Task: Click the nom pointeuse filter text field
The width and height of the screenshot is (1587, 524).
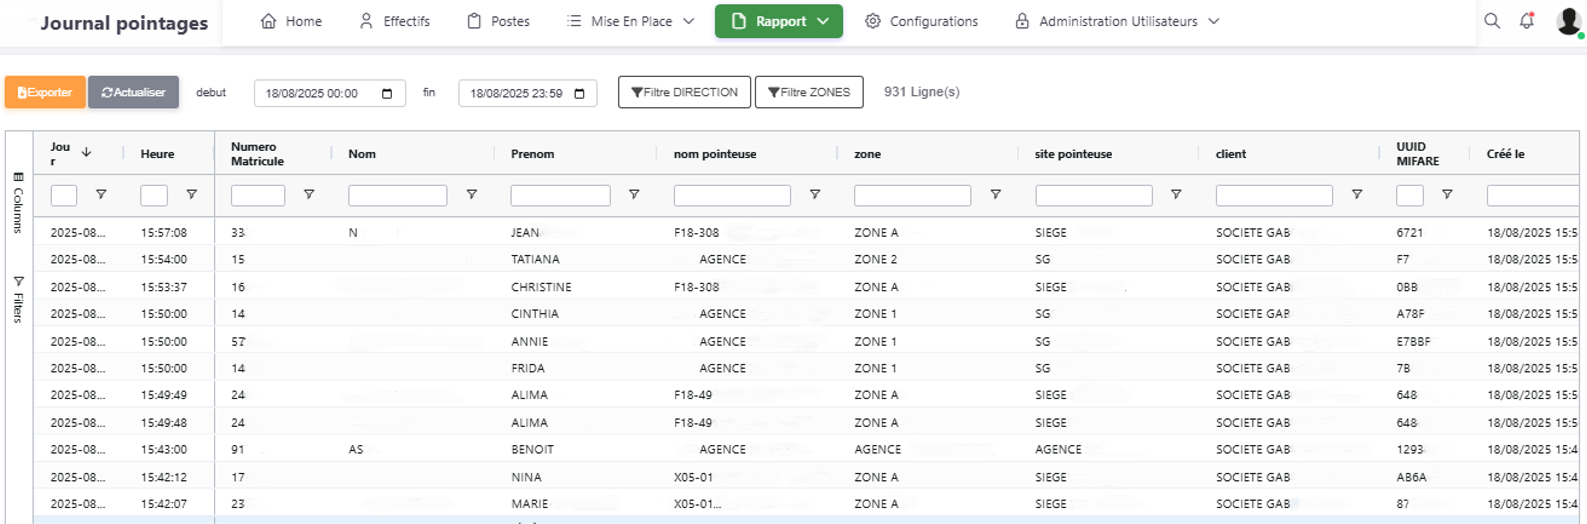Action: [731, 195]
